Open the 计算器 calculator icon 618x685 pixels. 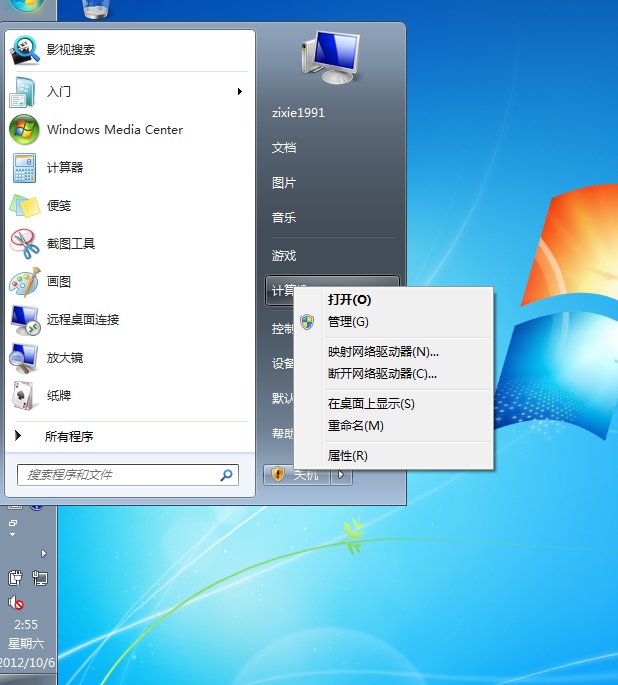[24, 168]
